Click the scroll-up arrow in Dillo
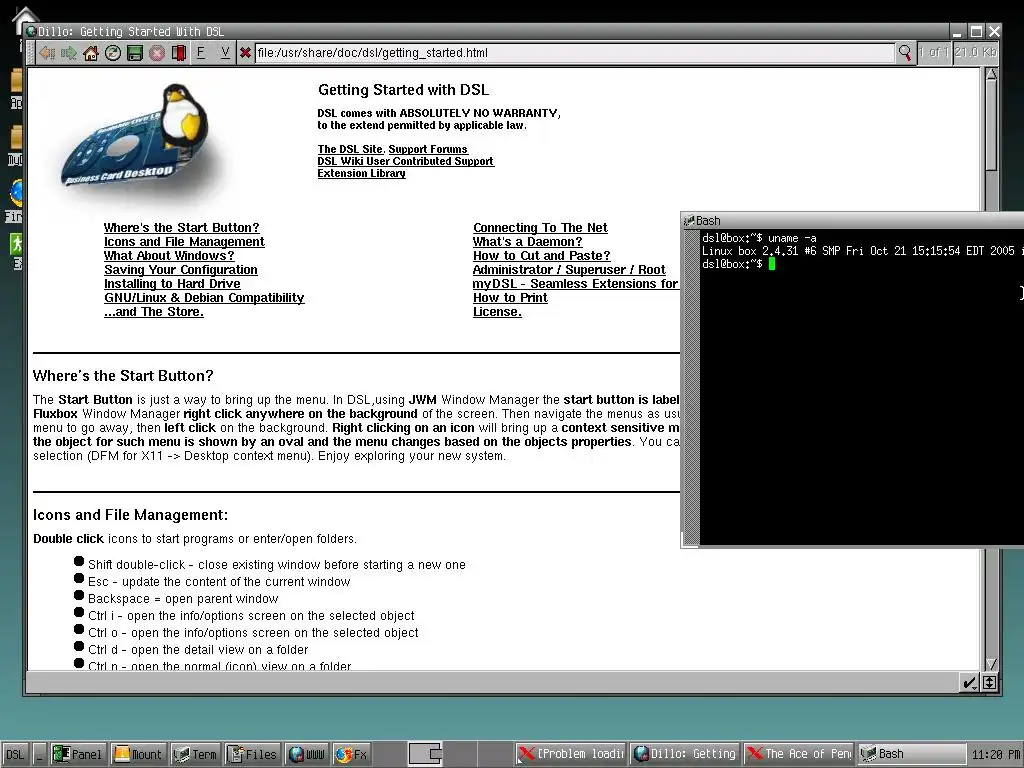Screen dimensions: 1024x768 tap(991, 74)
